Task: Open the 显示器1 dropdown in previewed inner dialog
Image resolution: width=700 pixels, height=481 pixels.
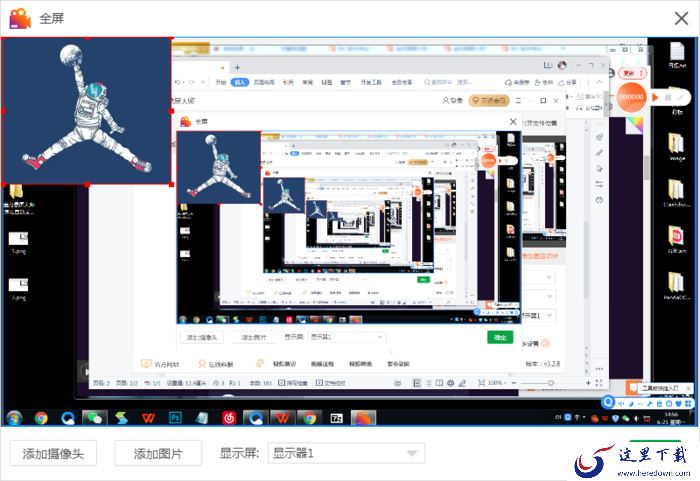Action: coord(347,337)
